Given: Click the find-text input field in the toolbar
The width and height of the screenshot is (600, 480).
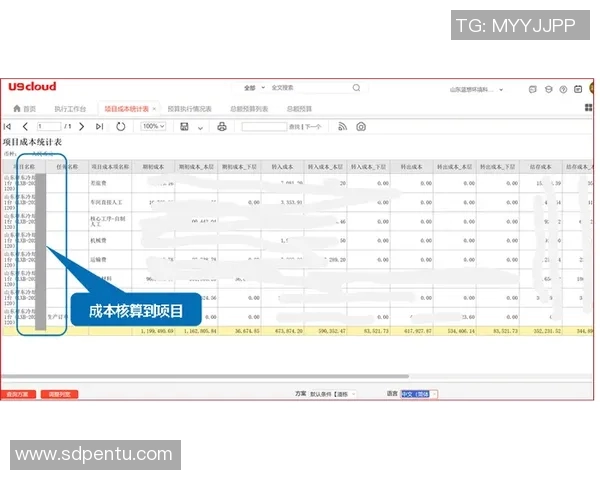Looking at the screenshot, I should tap(264, 127).
